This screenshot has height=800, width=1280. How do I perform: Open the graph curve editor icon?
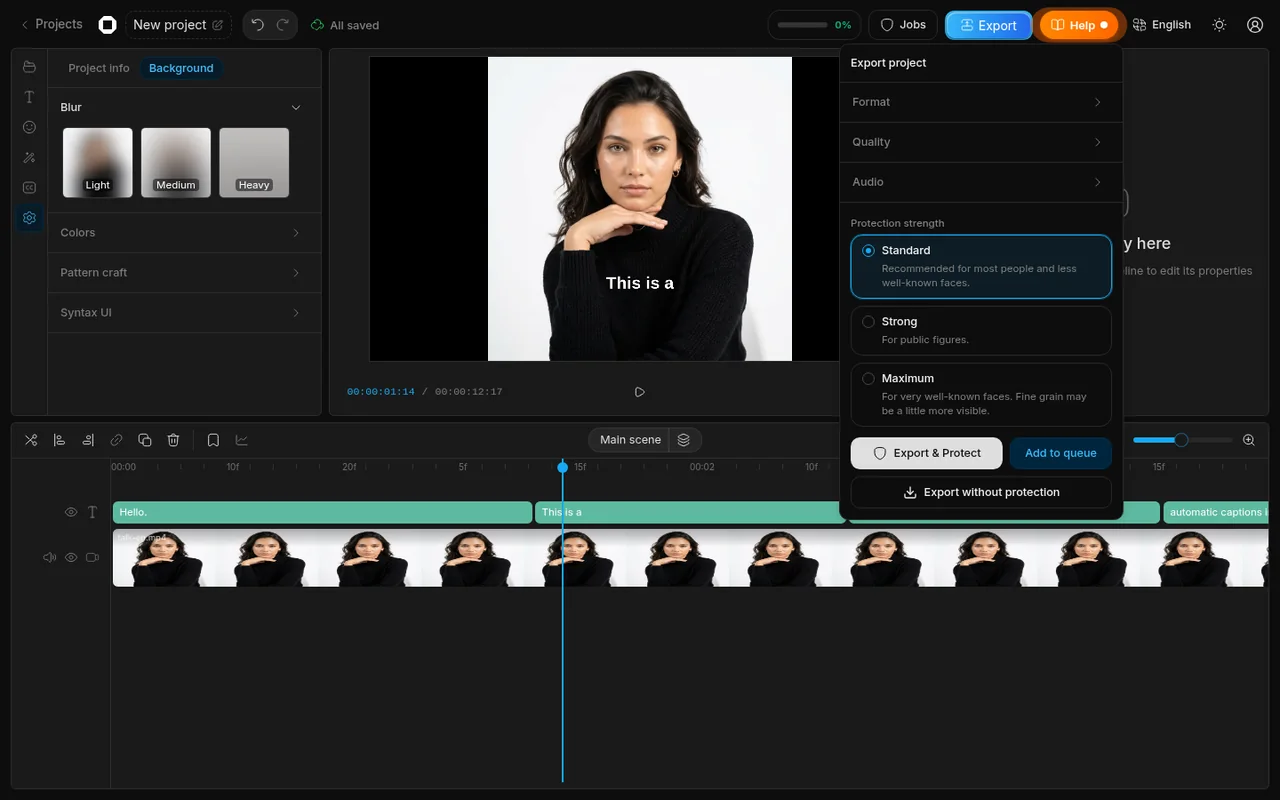click(242, 440)
